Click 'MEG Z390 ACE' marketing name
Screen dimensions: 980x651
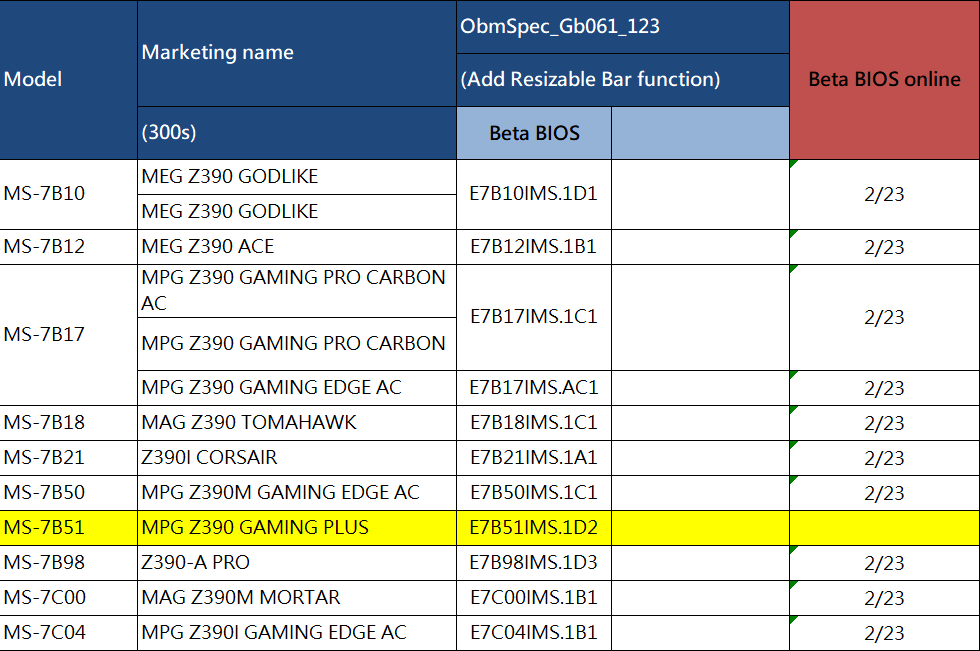[x=297, y=247]
